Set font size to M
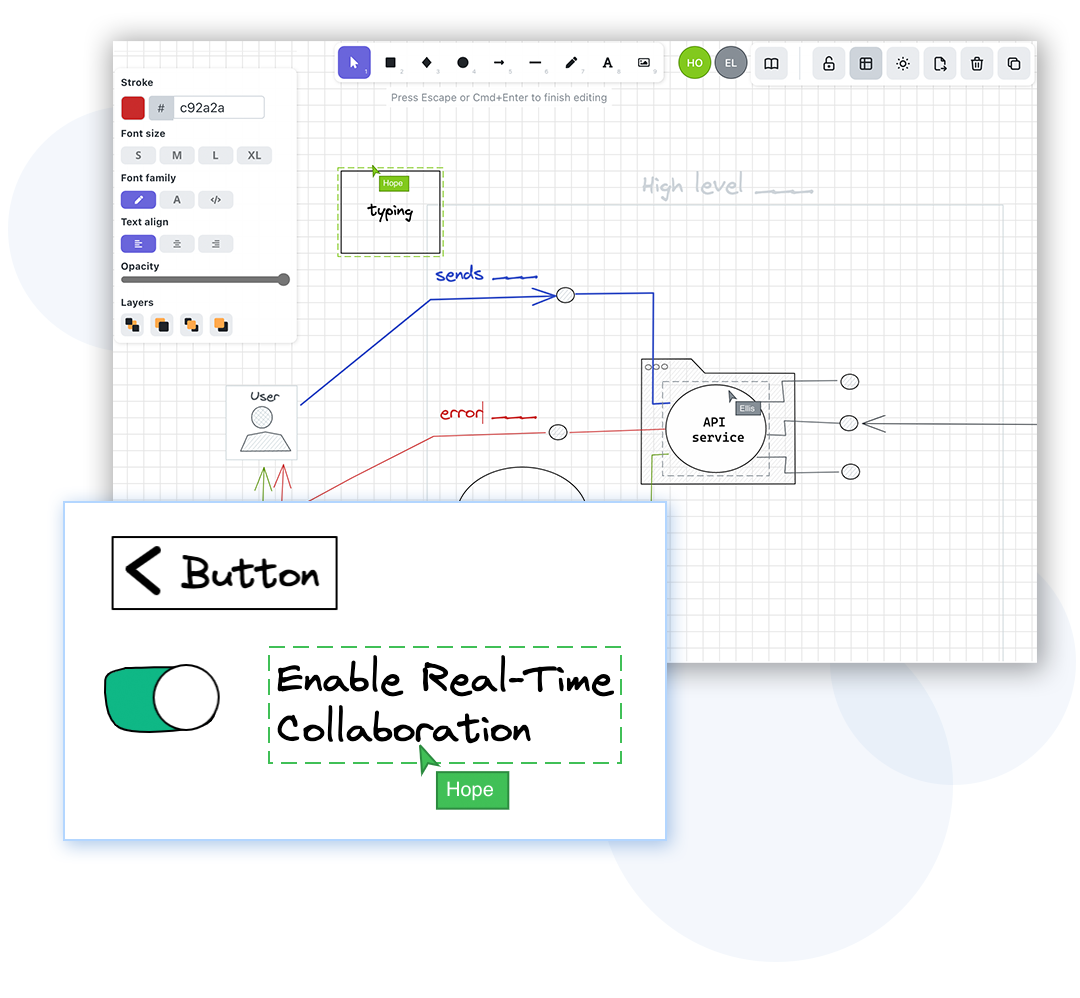Viewport: 1080px width, 998px height. pos(177,155)
